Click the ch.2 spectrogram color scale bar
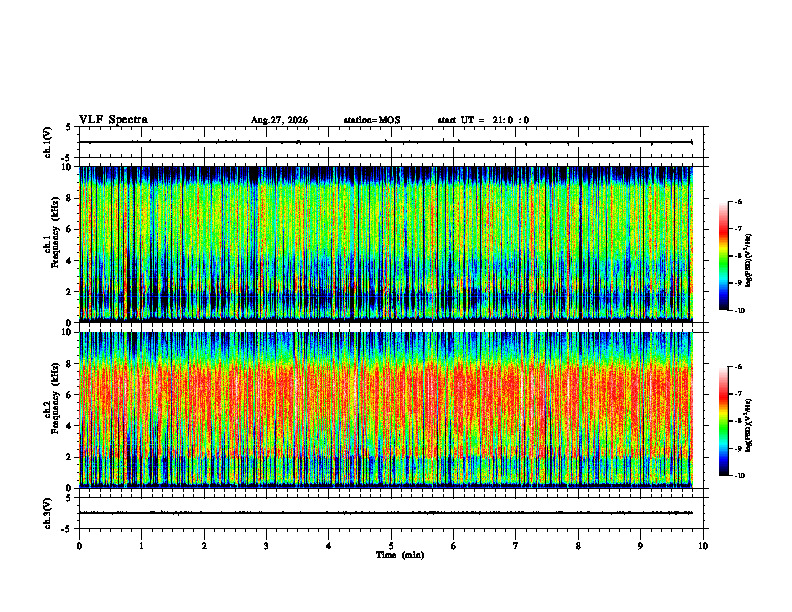The image size is (792, 612). 723,421
